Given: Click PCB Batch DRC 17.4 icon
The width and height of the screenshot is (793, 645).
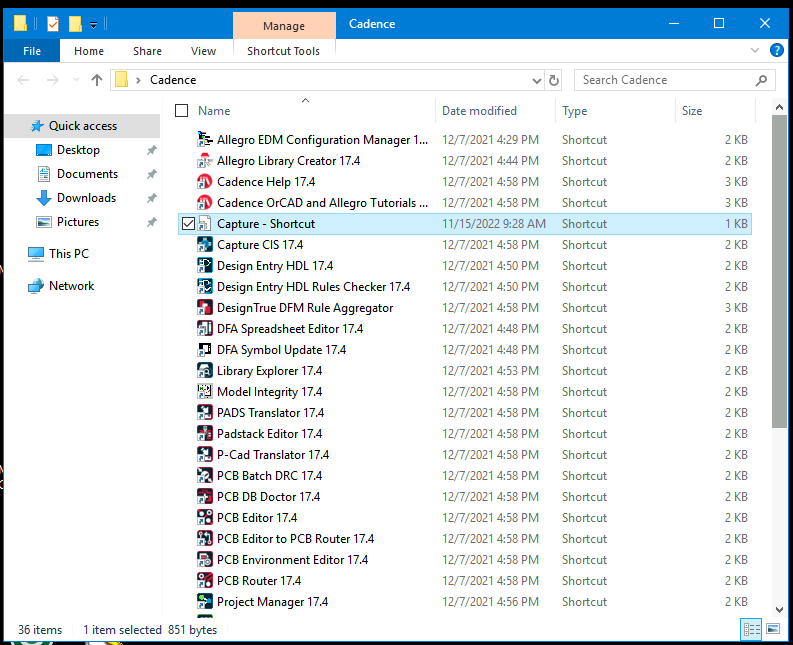Looking at the screenshot, I should (x=204, y=476).
